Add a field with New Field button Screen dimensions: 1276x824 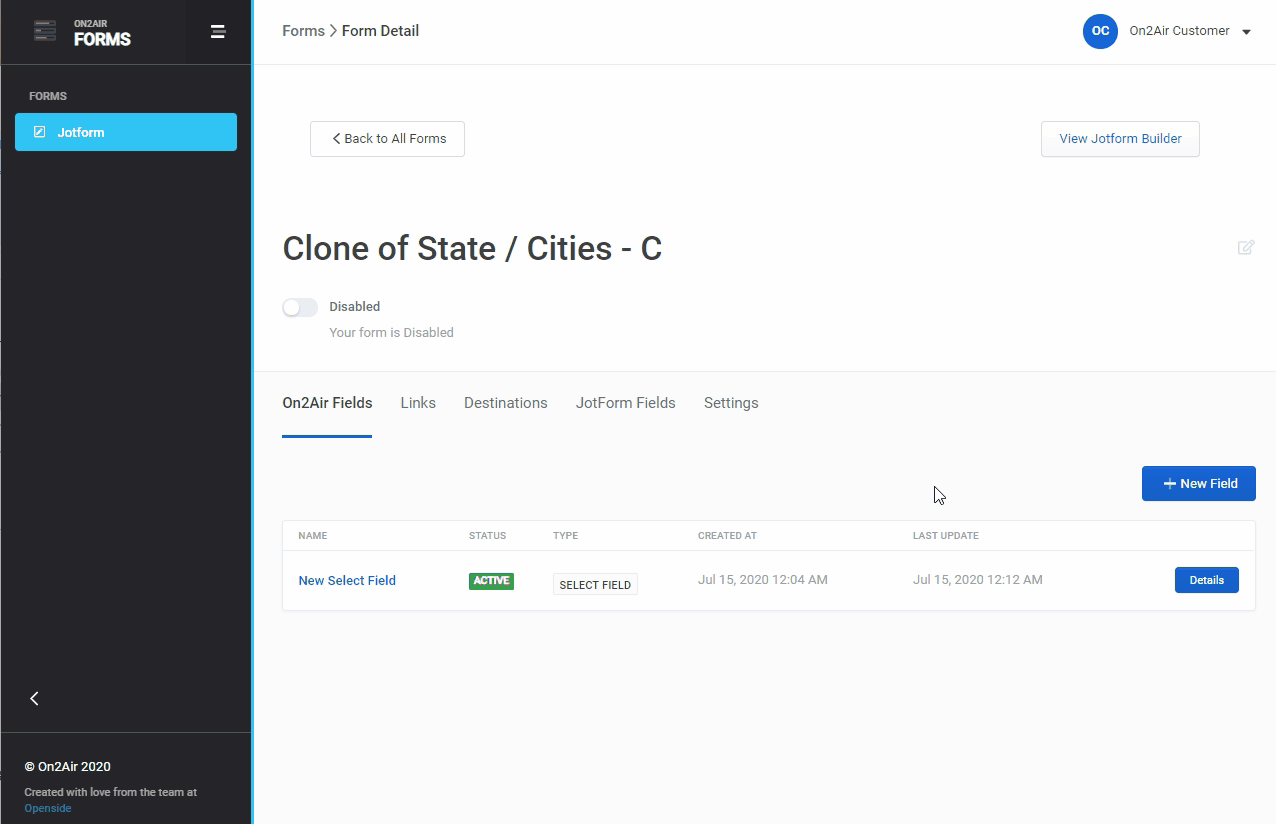pos(1198,484)
